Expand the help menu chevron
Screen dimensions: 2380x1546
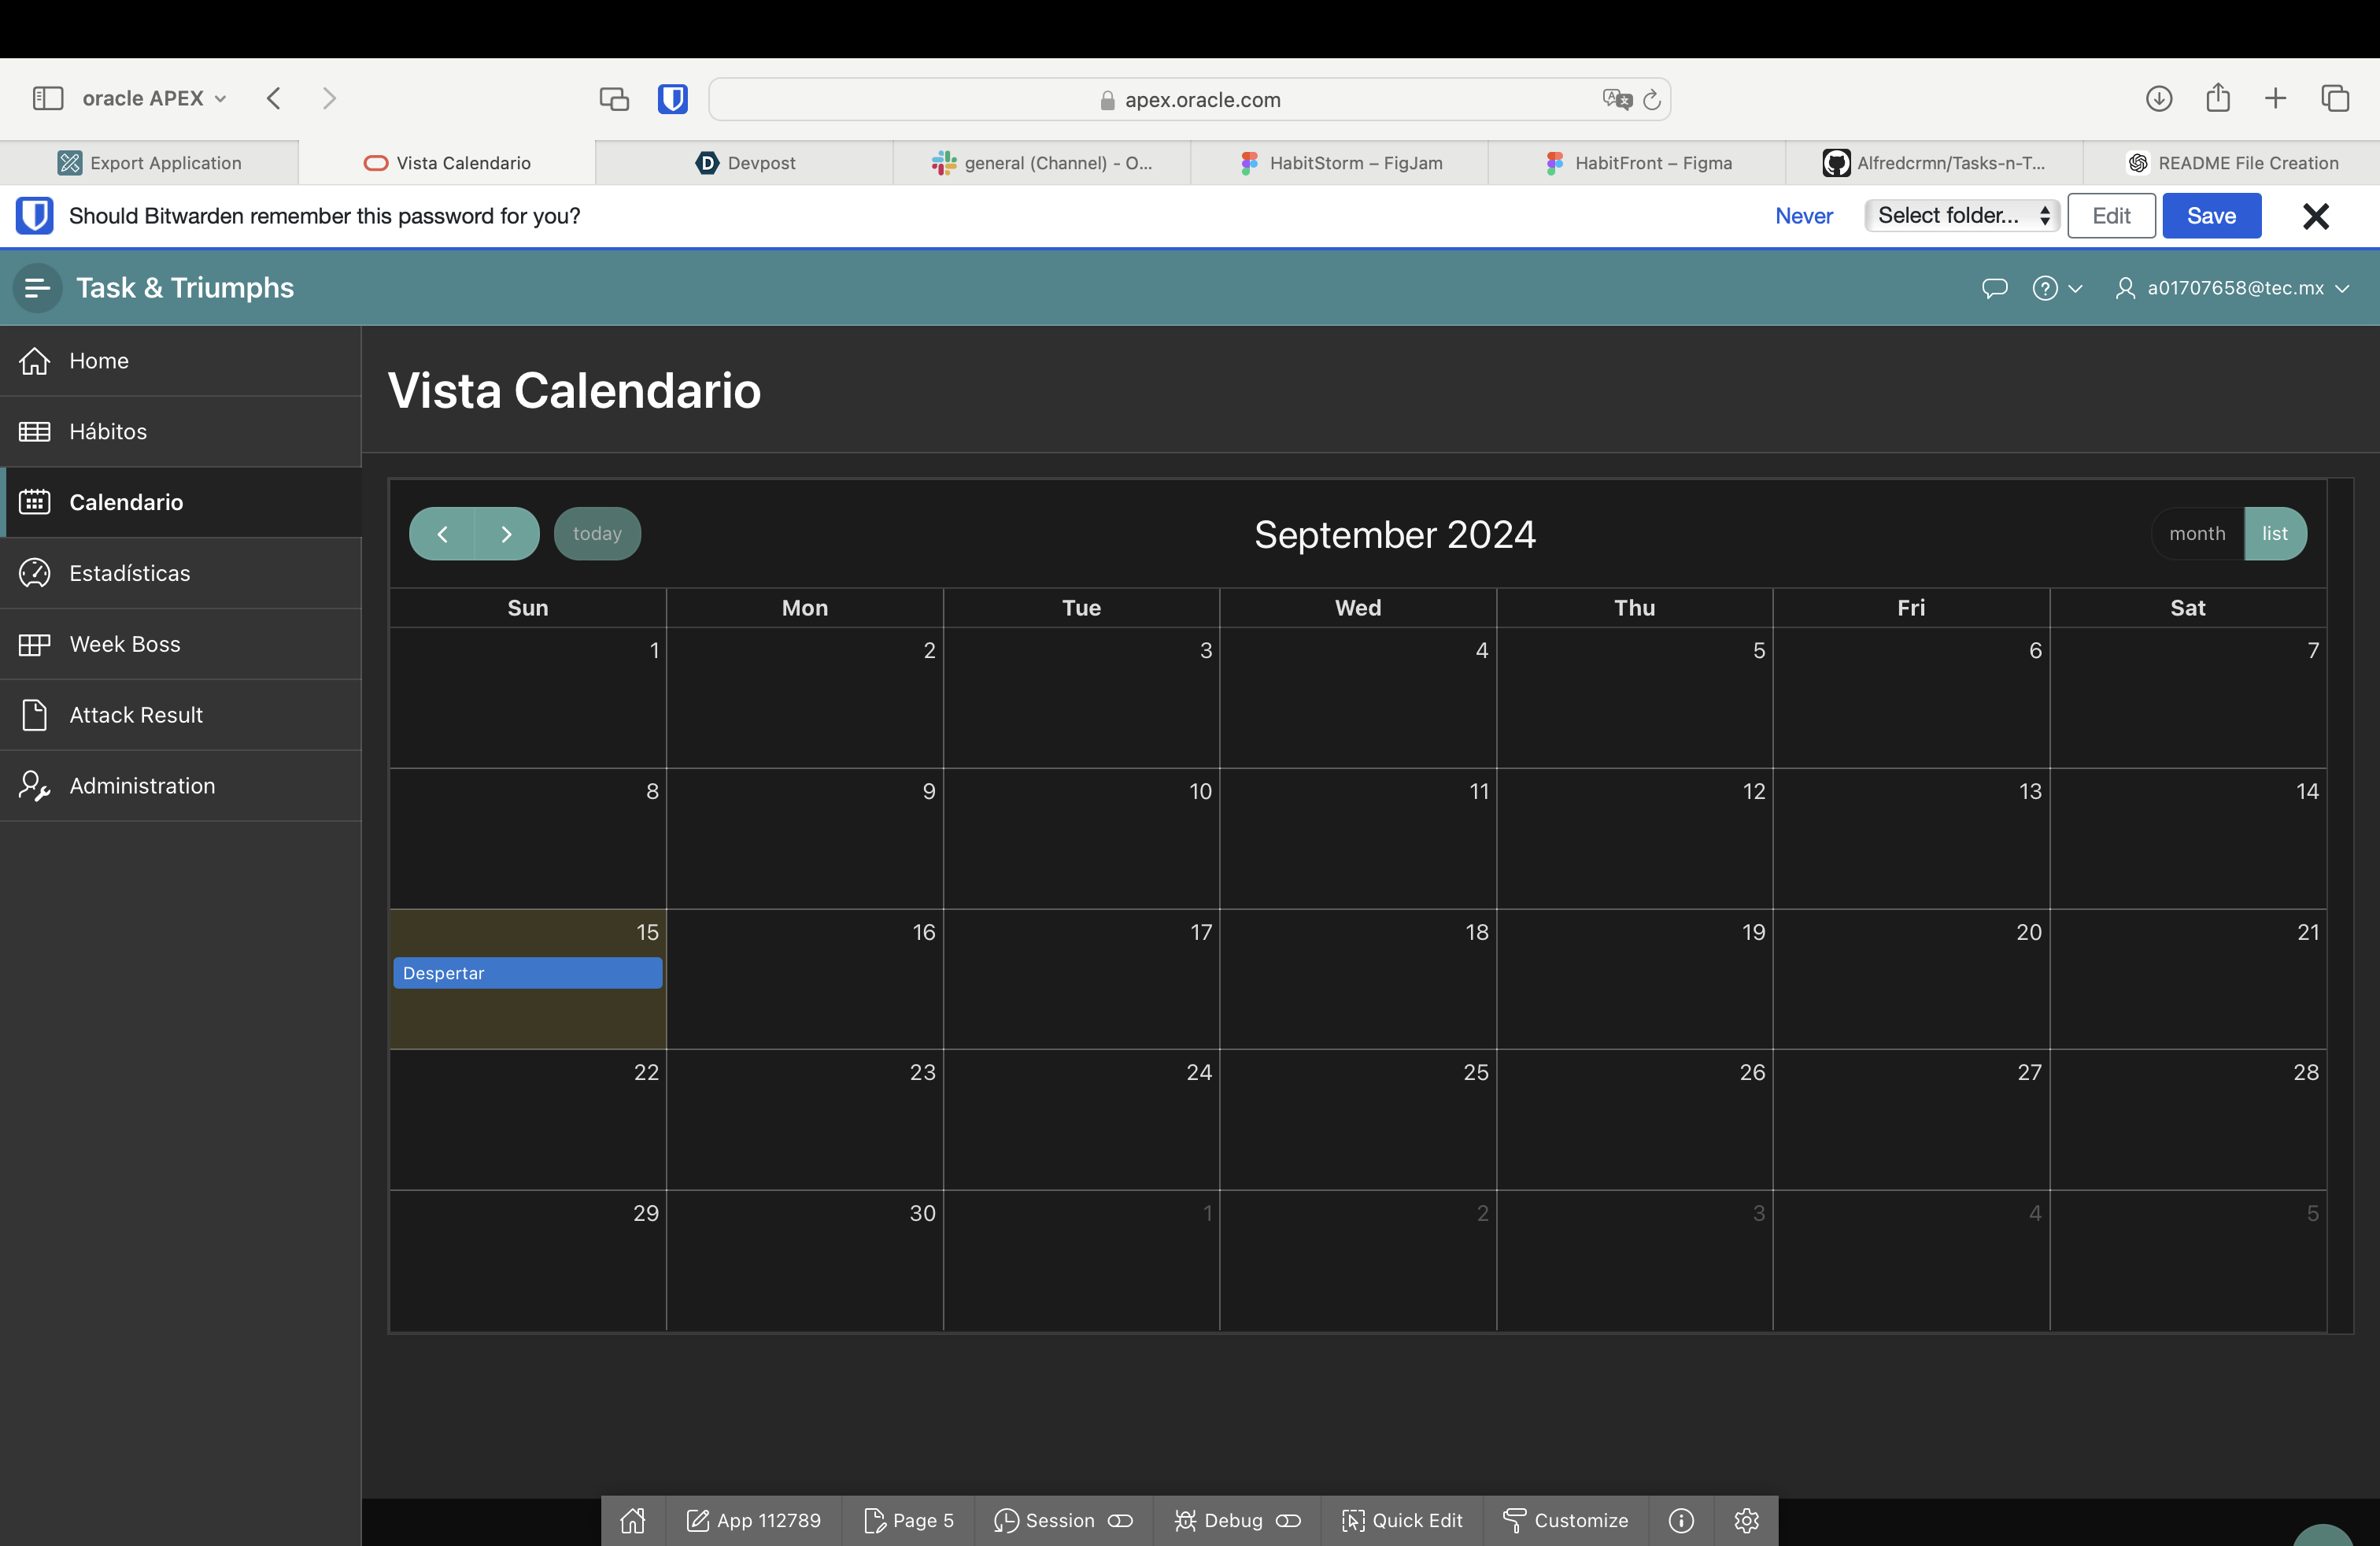pyautogui.click(x=2075, y=288)
